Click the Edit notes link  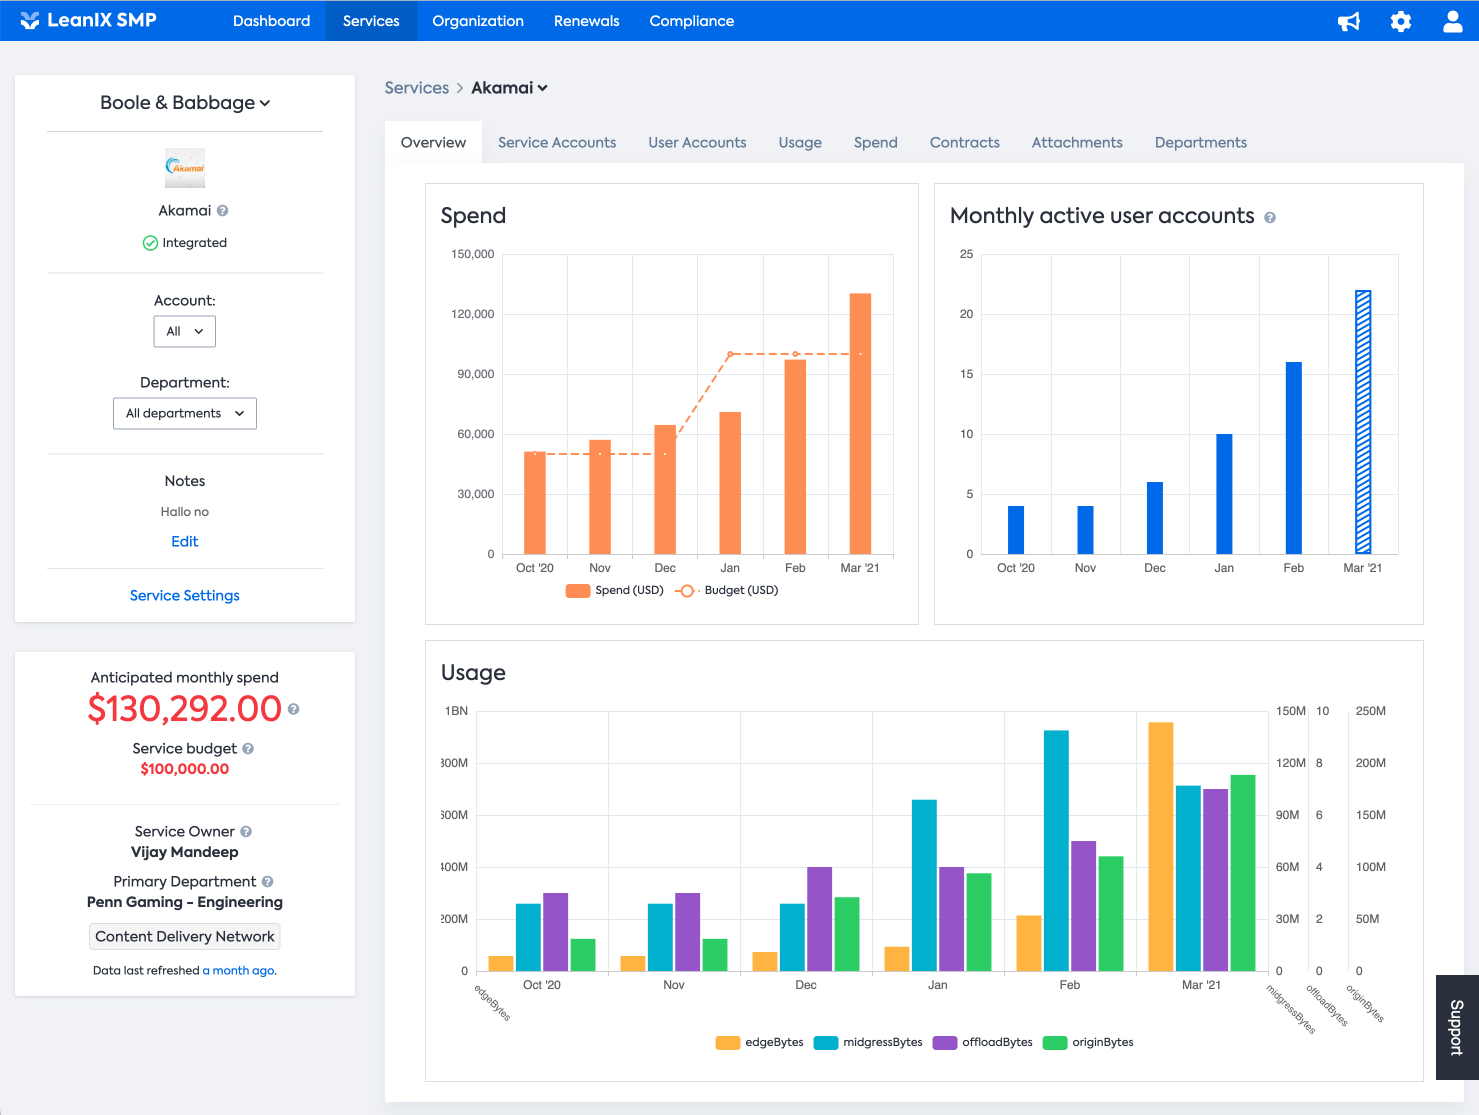[x=185, y=541]
